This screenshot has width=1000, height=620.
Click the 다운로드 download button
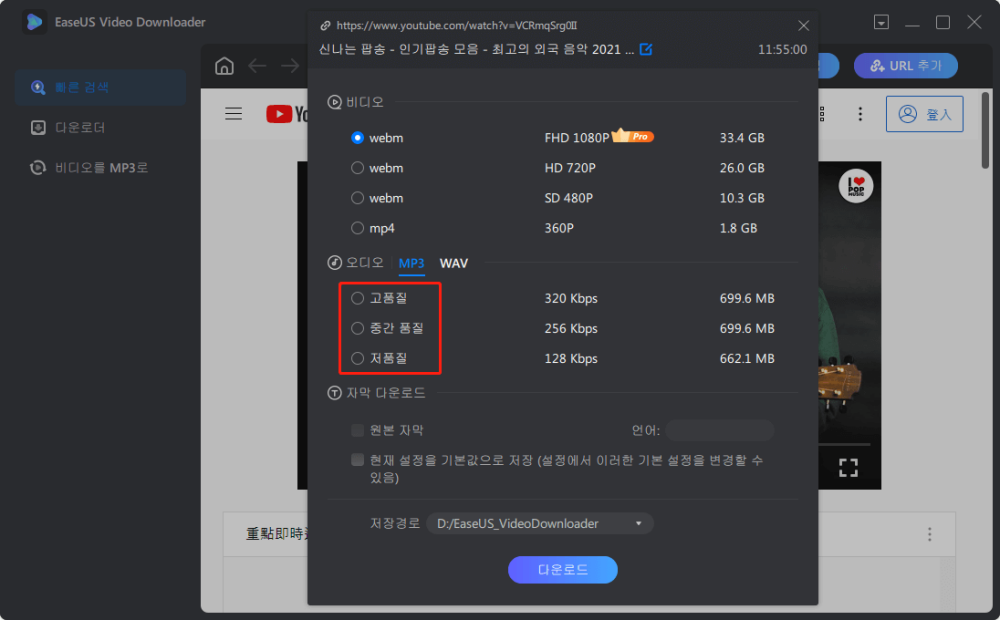click(x=562, y=570)
